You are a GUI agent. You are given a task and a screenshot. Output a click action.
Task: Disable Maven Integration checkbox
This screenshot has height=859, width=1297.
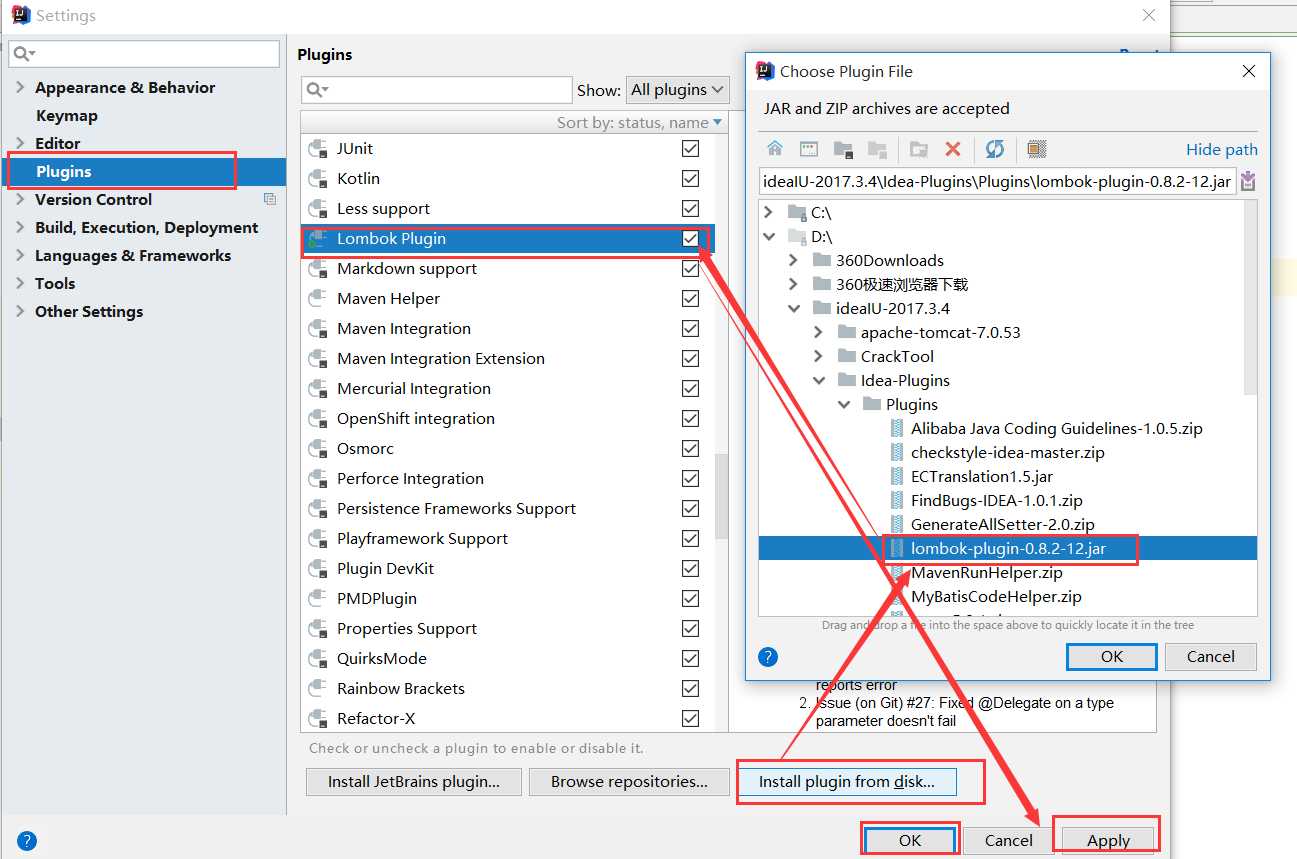[690, 328]
